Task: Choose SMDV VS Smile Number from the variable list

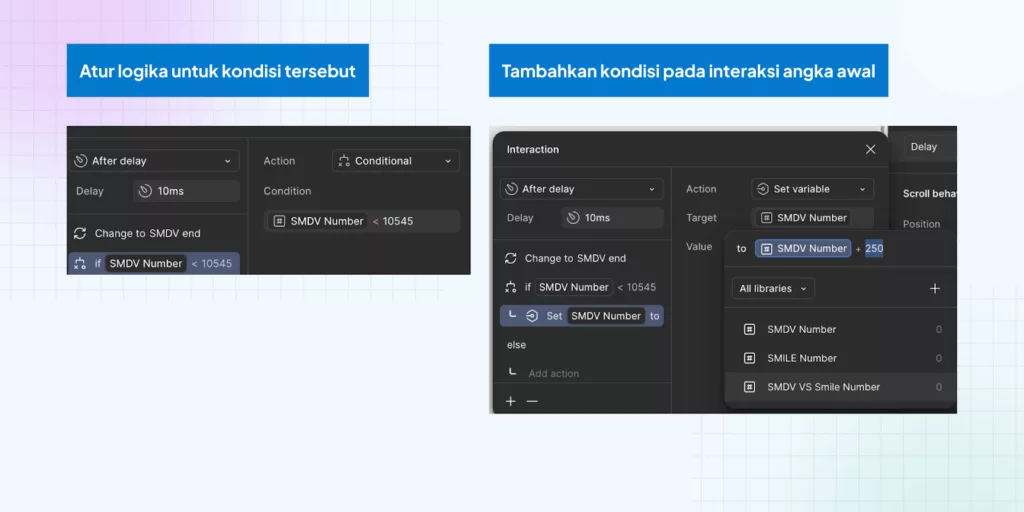Action: pos(842,387)
